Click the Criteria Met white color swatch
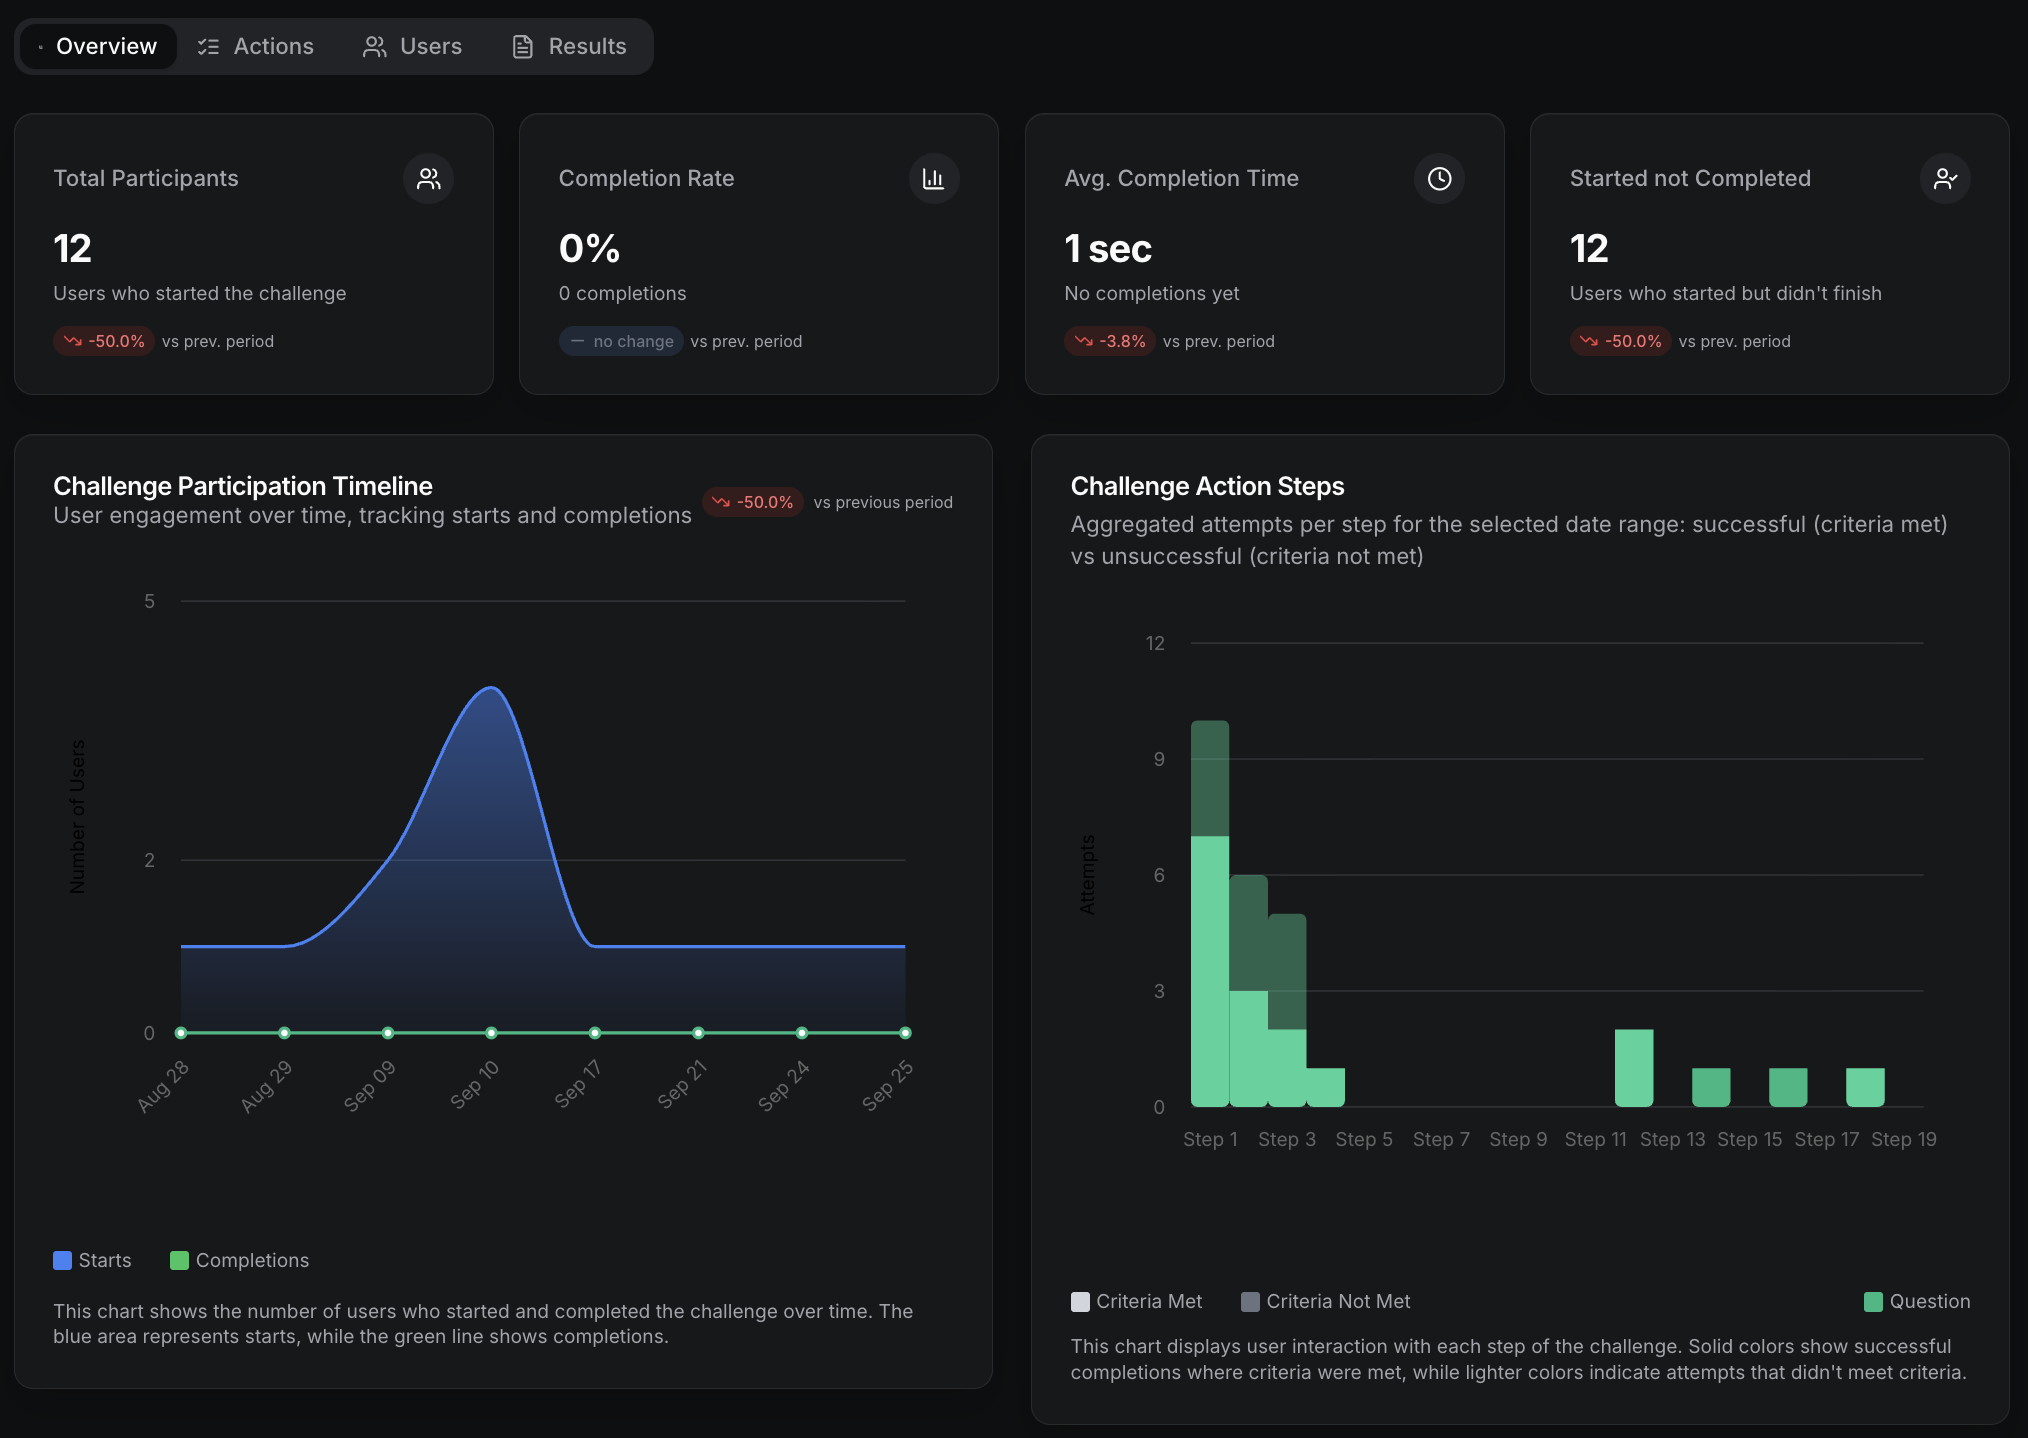This screenshot has height=1438, width=2028. 1080,1301
